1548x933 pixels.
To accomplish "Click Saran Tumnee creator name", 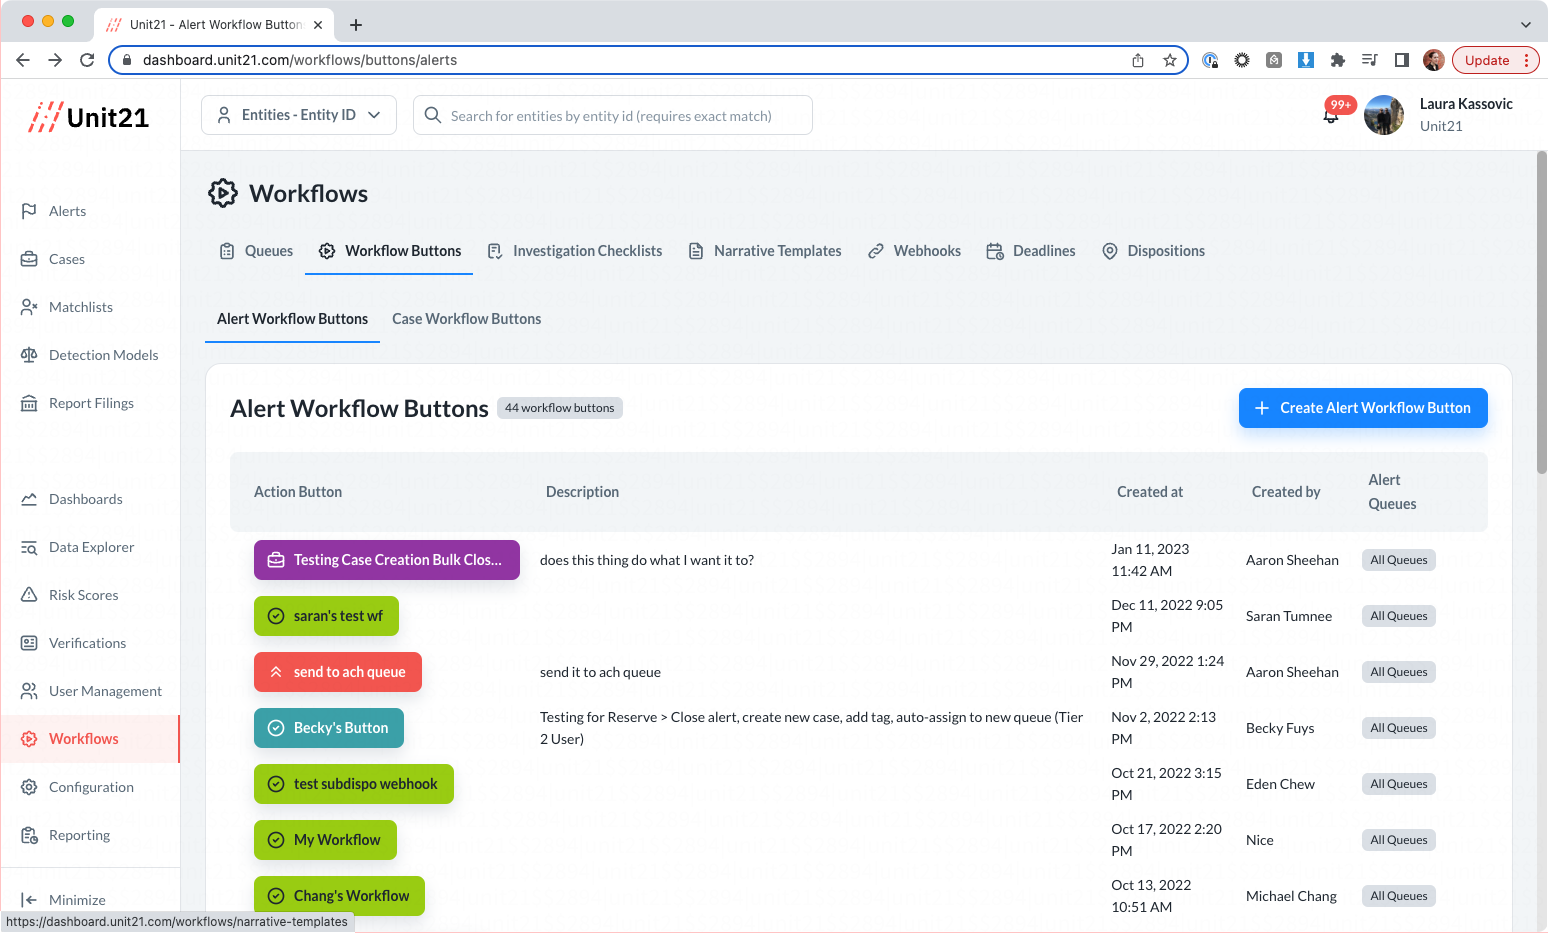I will [1289, 616].
